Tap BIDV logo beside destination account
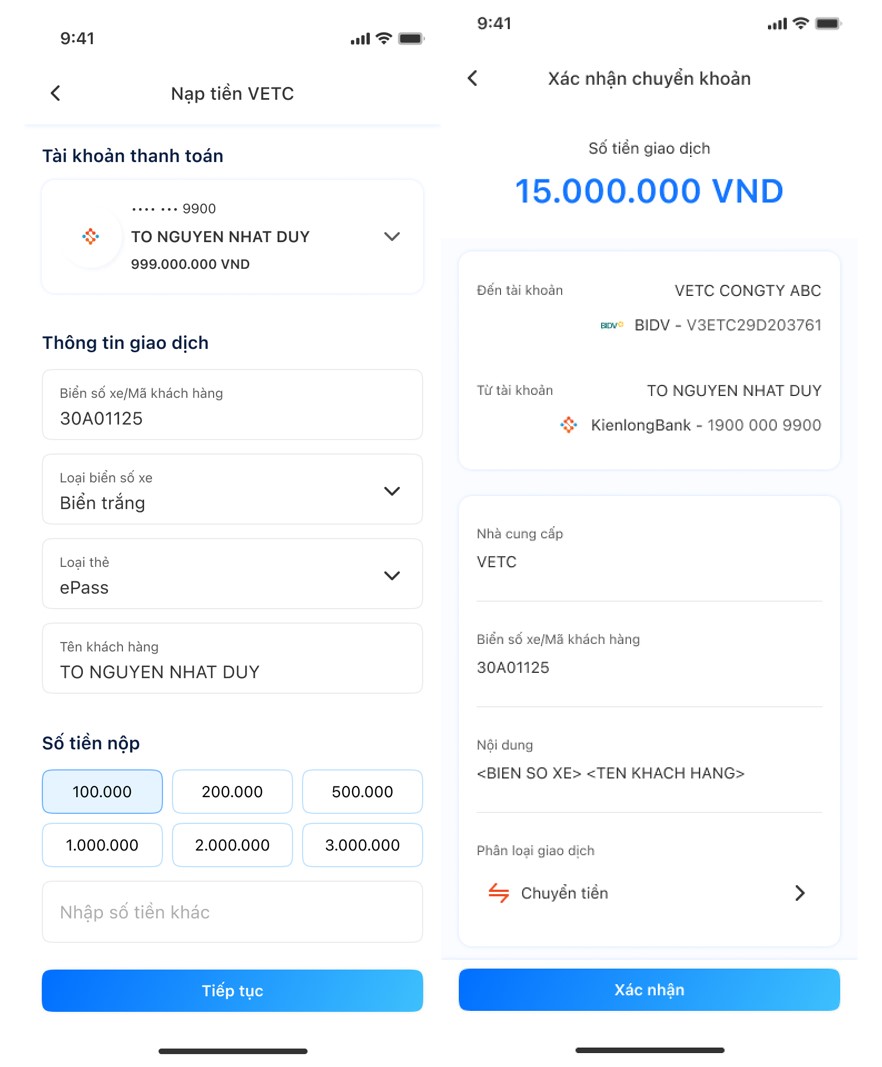 [x=612, y=325]
